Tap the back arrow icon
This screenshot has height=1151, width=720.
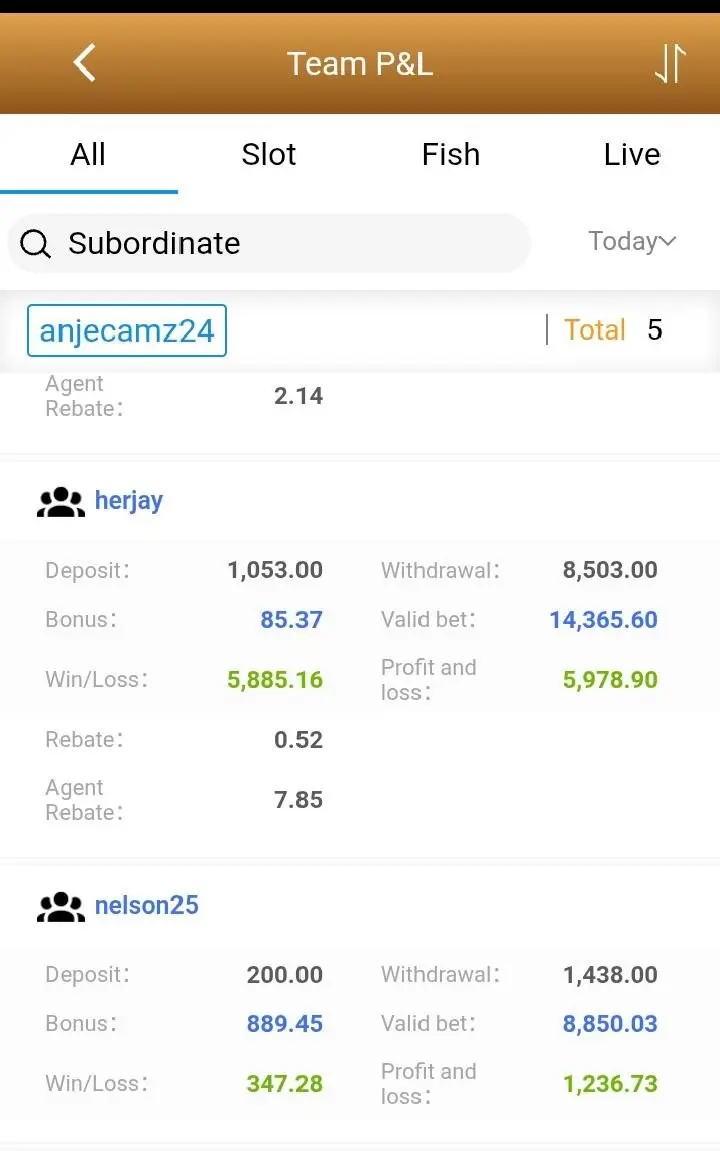pos(85,62)
